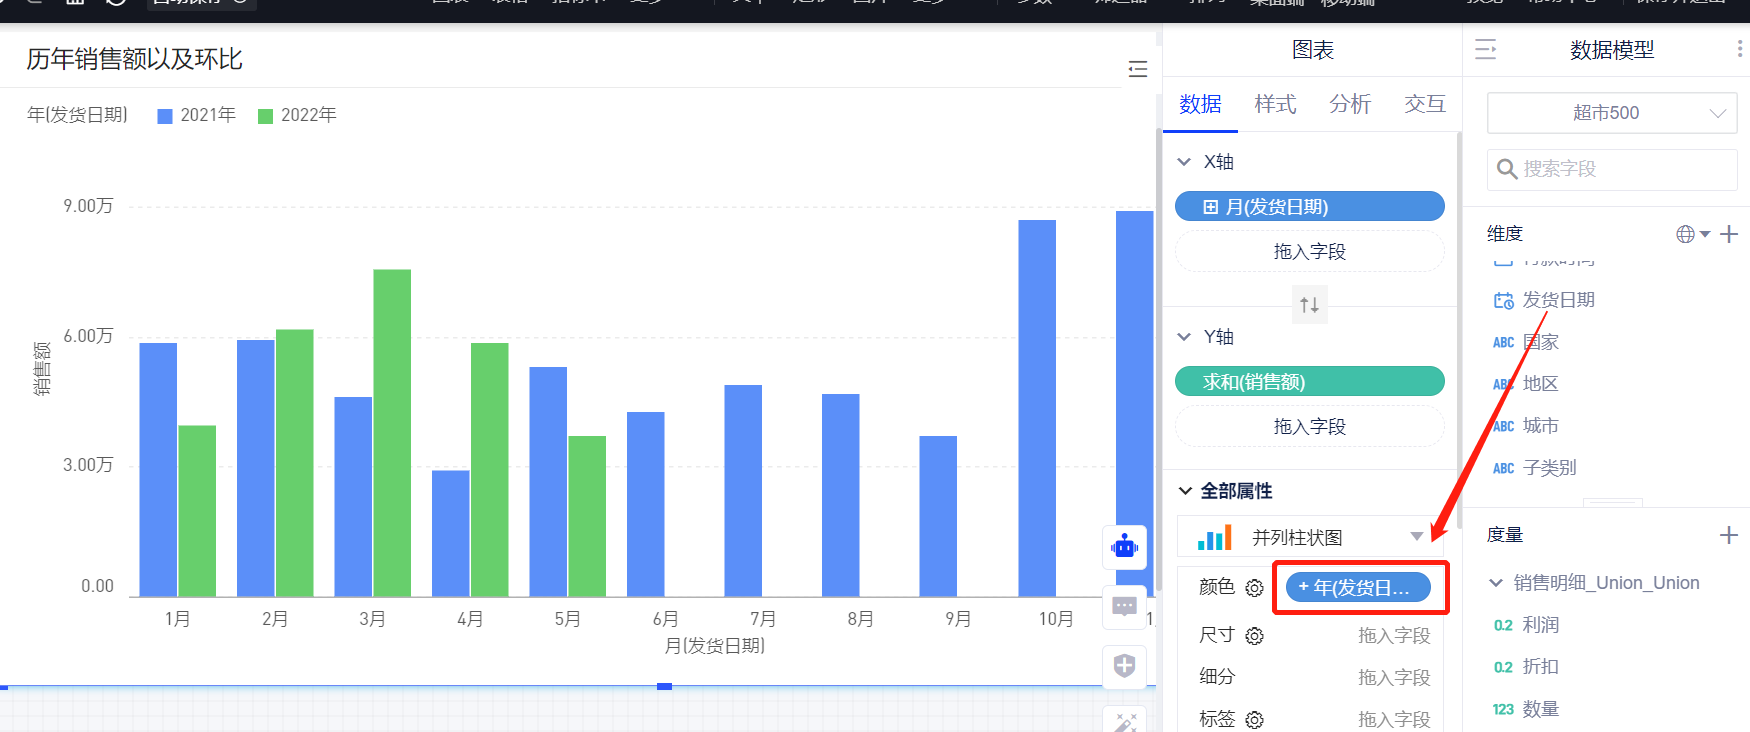Add a new measure with plus icon
1750x732 pixels.
[1729, 535]
